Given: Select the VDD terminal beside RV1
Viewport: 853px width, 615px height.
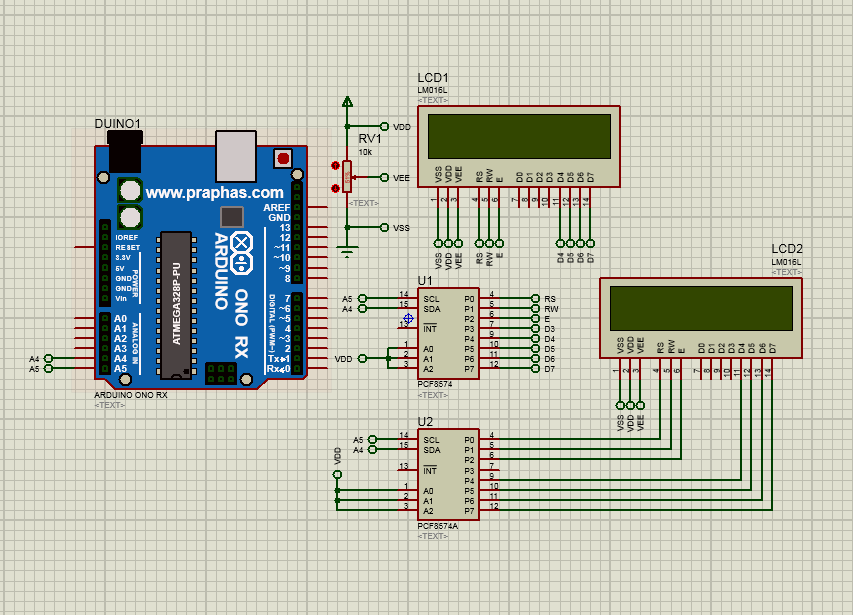Looking at the screenshot, I should click(x=384, y=126).
